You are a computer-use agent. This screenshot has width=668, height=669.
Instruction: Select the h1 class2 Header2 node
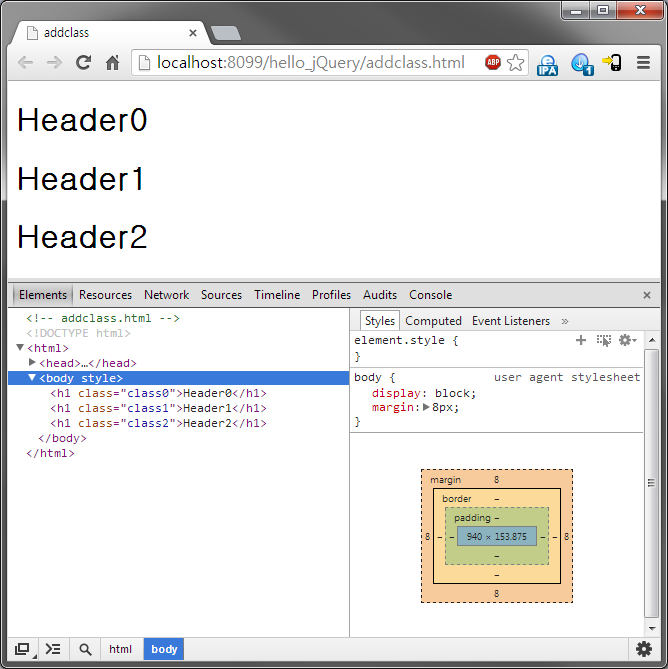pyautogui.click(x=158, y=423)
